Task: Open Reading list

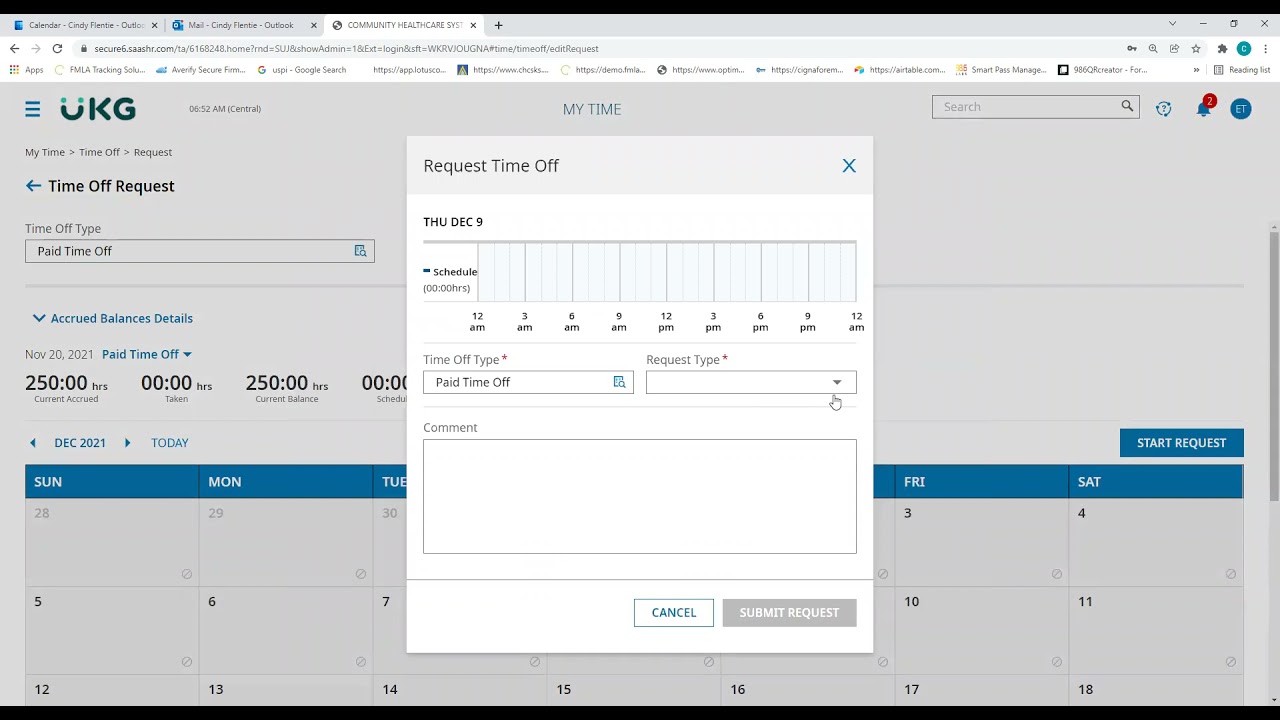Action: 1242,70
